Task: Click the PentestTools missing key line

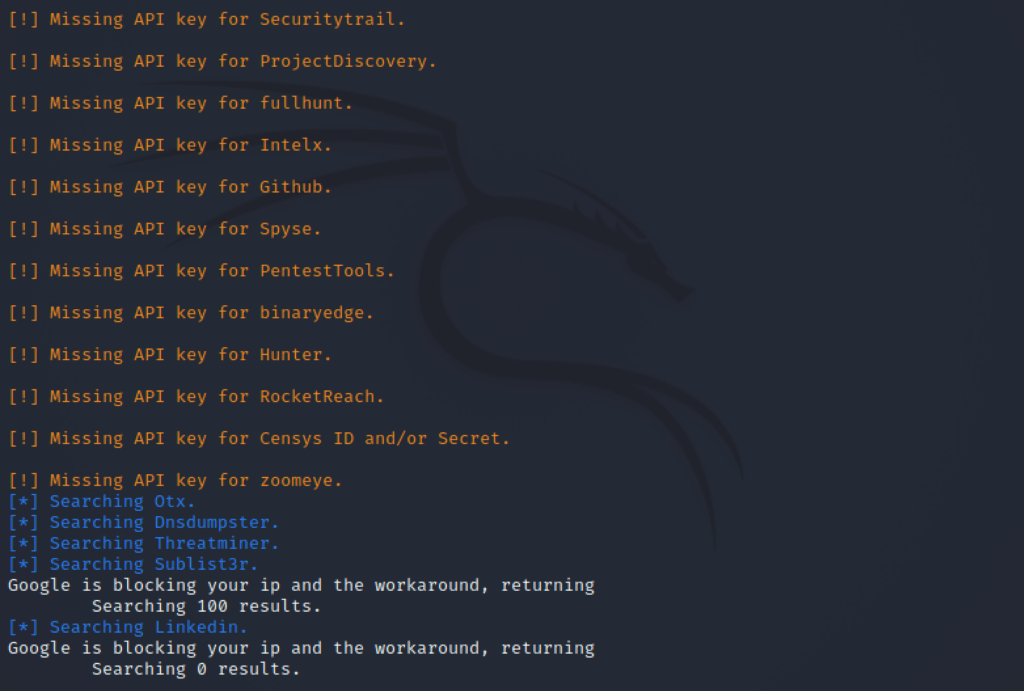Action: [201, 271]
